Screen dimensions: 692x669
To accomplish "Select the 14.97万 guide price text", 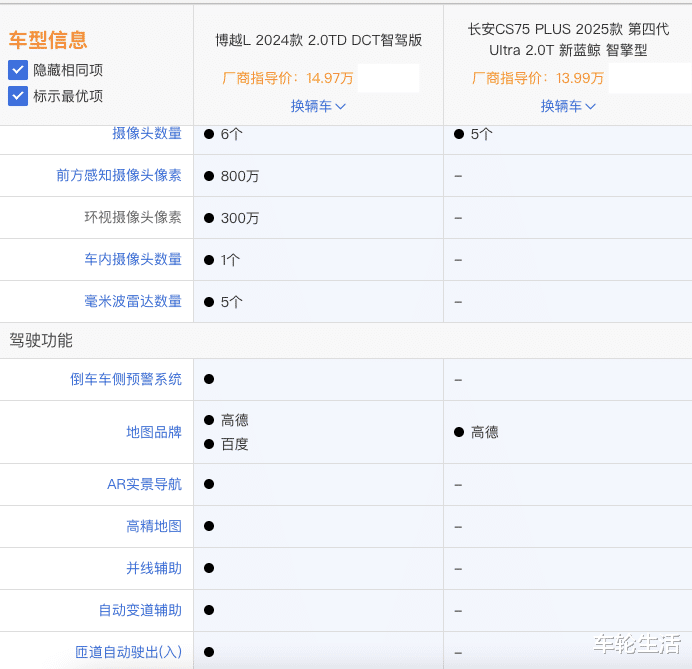I will pyautogui.click(x=330, y=78).
